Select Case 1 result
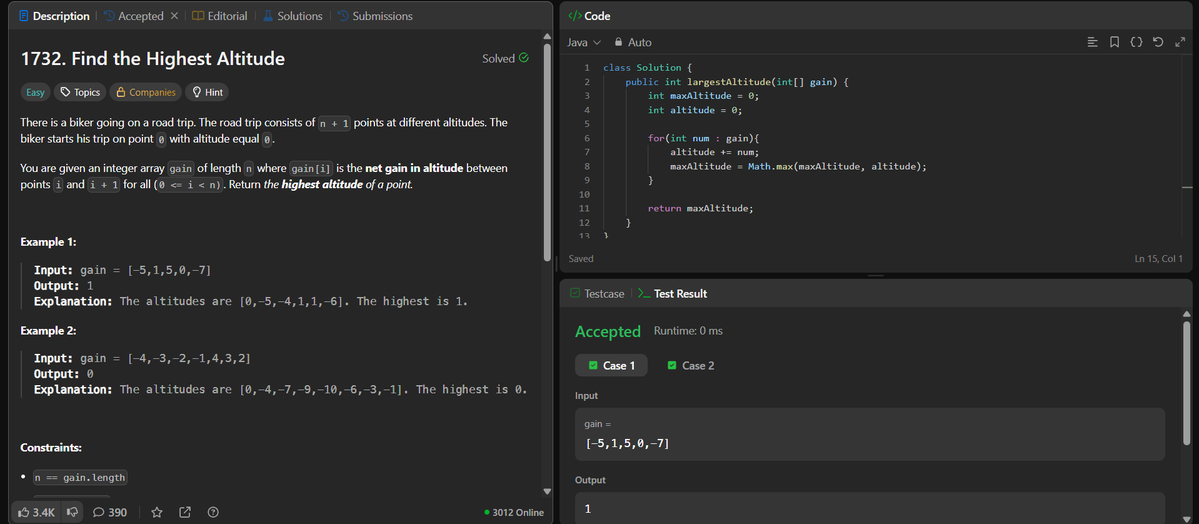The image size is (1199, 524). pos(612,366)
